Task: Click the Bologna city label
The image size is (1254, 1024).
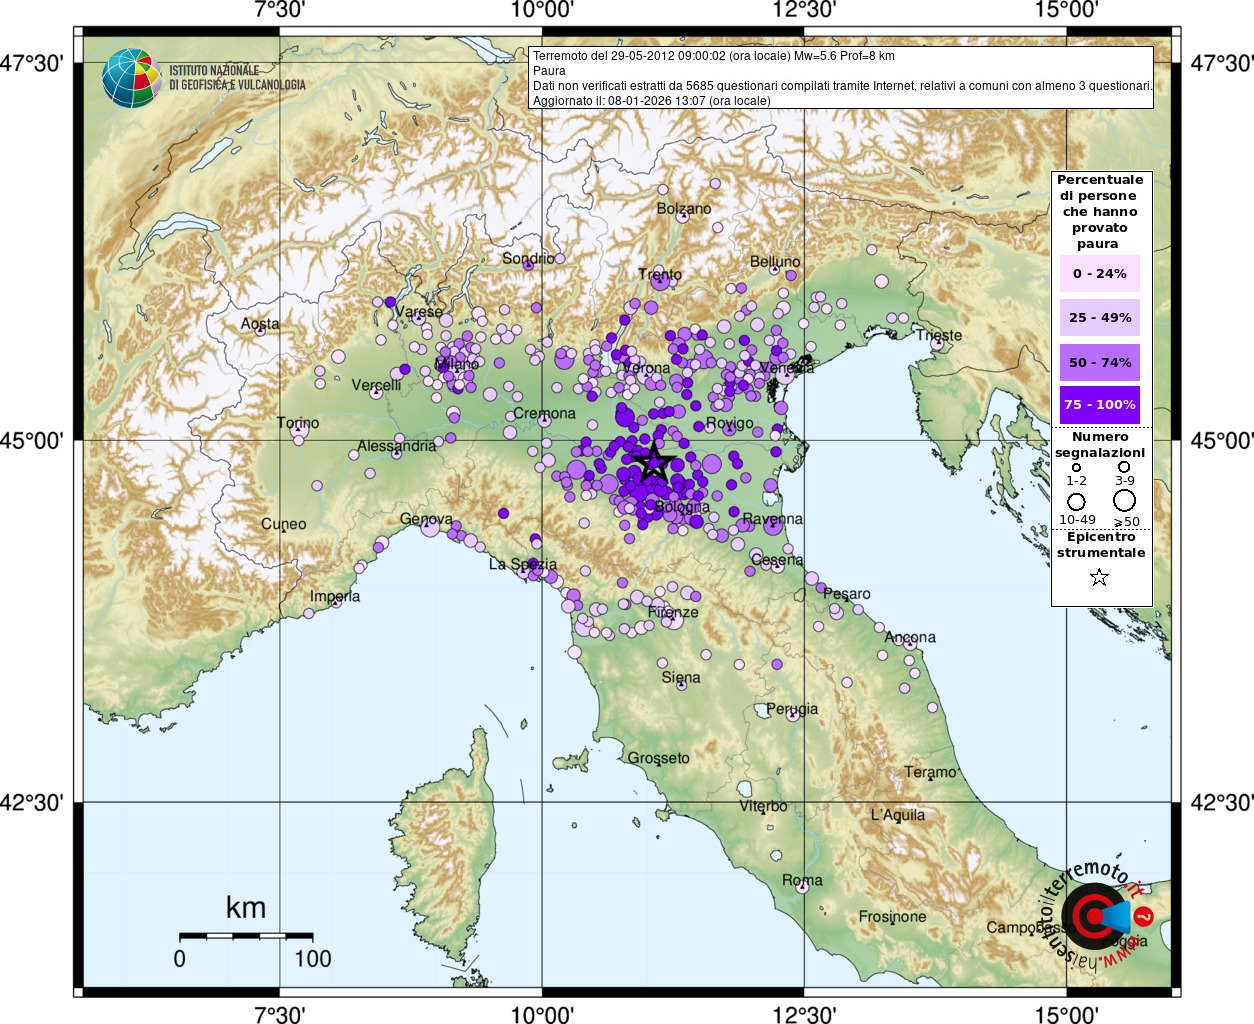Action: click(x=682, y=507)
